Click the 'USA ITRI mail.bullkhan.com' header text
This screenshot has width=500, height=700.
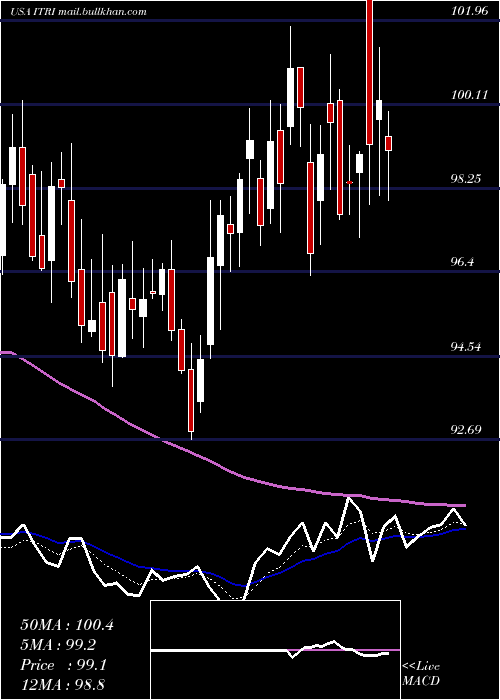(x=78, y=12)
